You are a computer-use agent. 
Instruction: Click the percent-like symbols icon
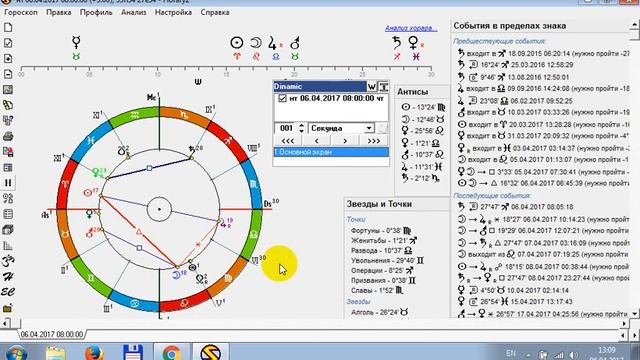tap(8, 198)
